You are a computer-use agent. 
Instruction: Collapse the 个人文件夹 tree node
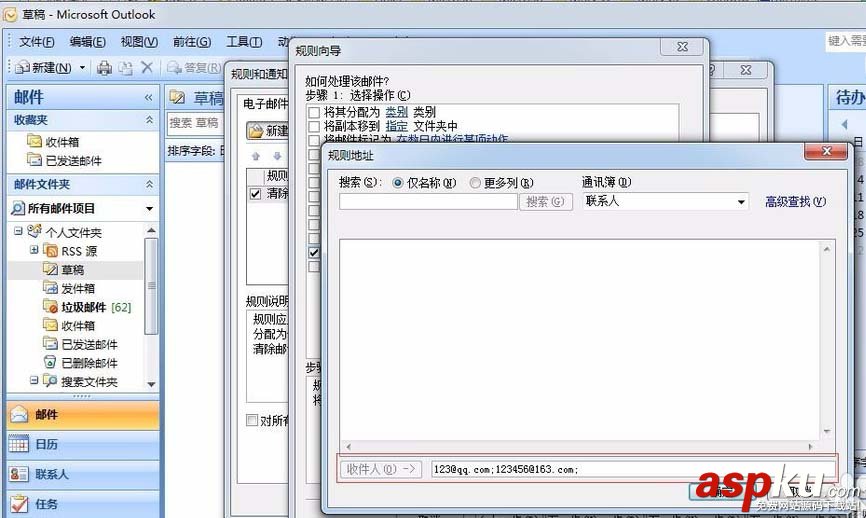[18, 231]
